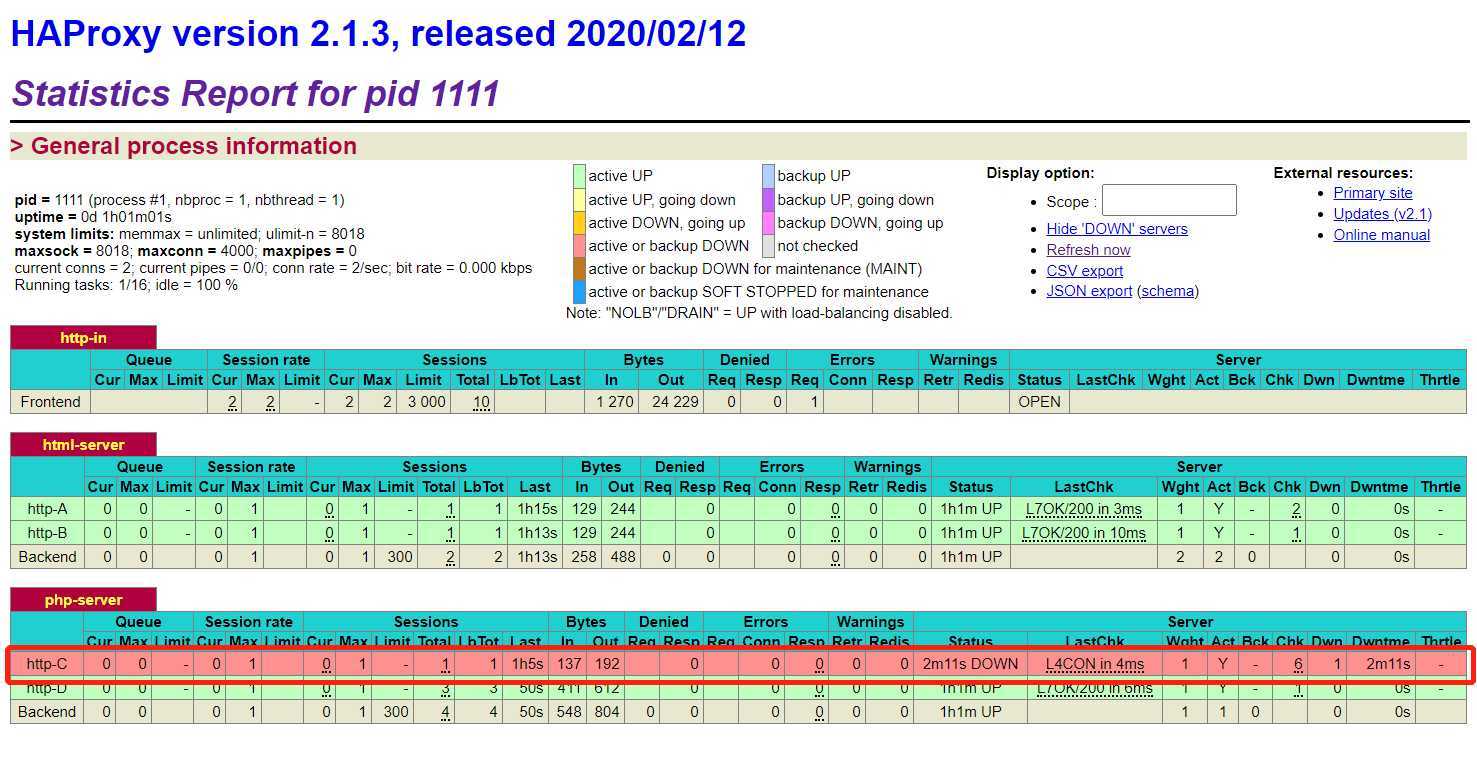Click Frontend bytes in value 1 270

pos(615,402)
